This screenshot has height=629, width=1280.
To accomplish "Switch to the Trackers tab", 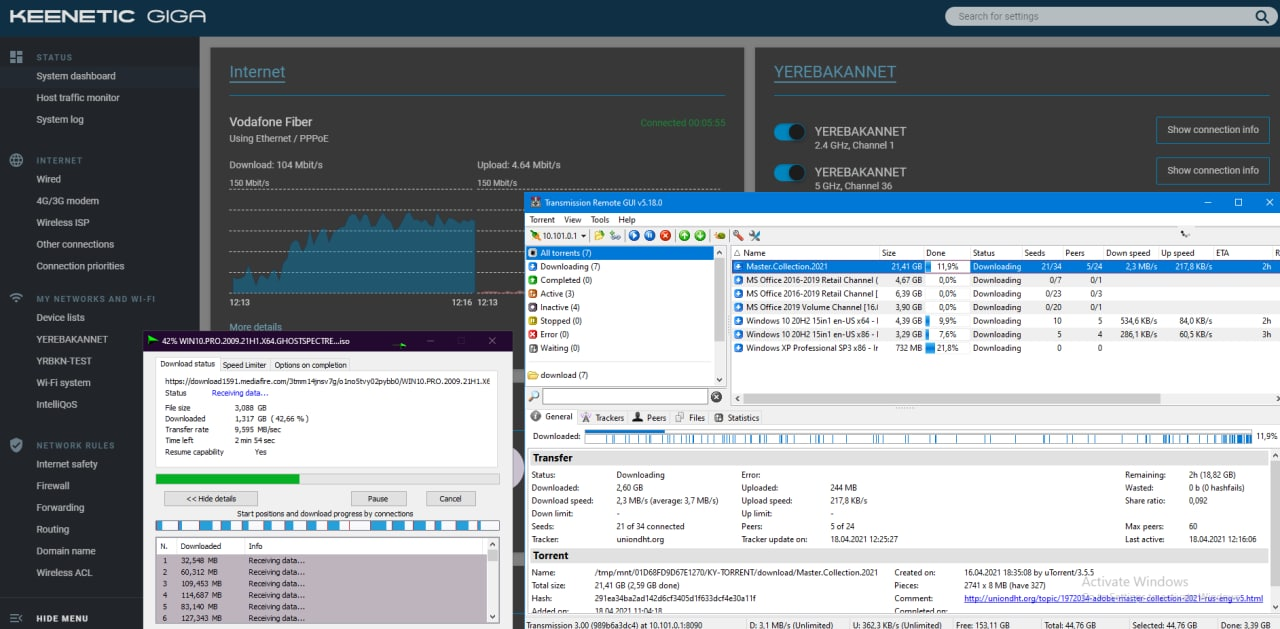I will [x=602, y=417].
